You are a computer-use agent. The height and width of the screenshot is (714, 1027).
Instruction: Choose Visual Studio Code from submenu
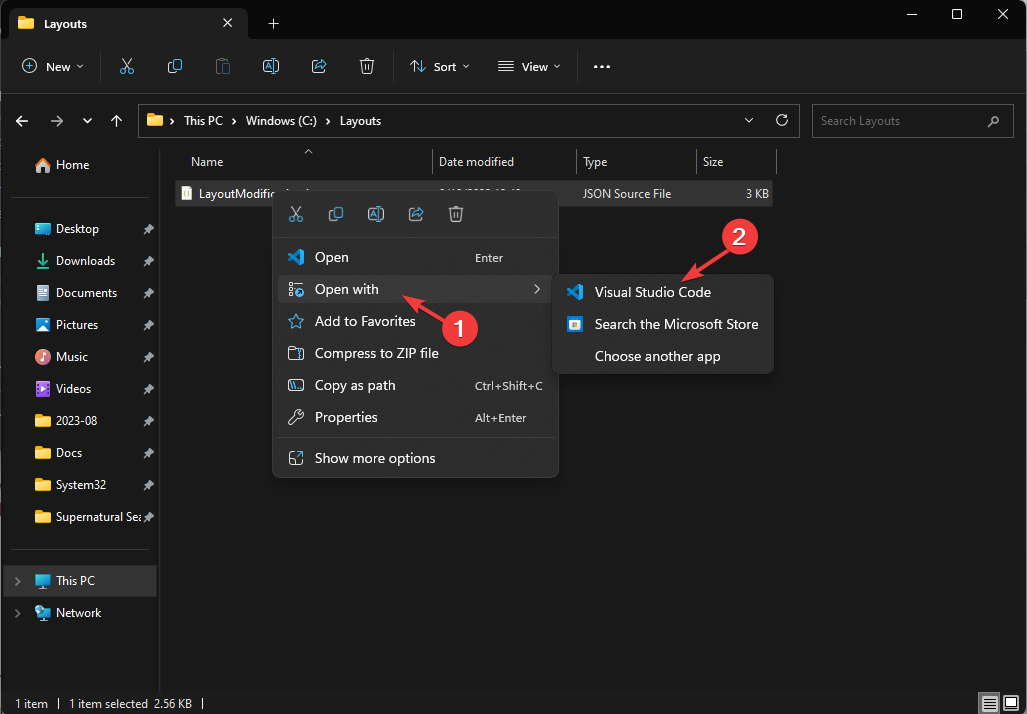652,292
